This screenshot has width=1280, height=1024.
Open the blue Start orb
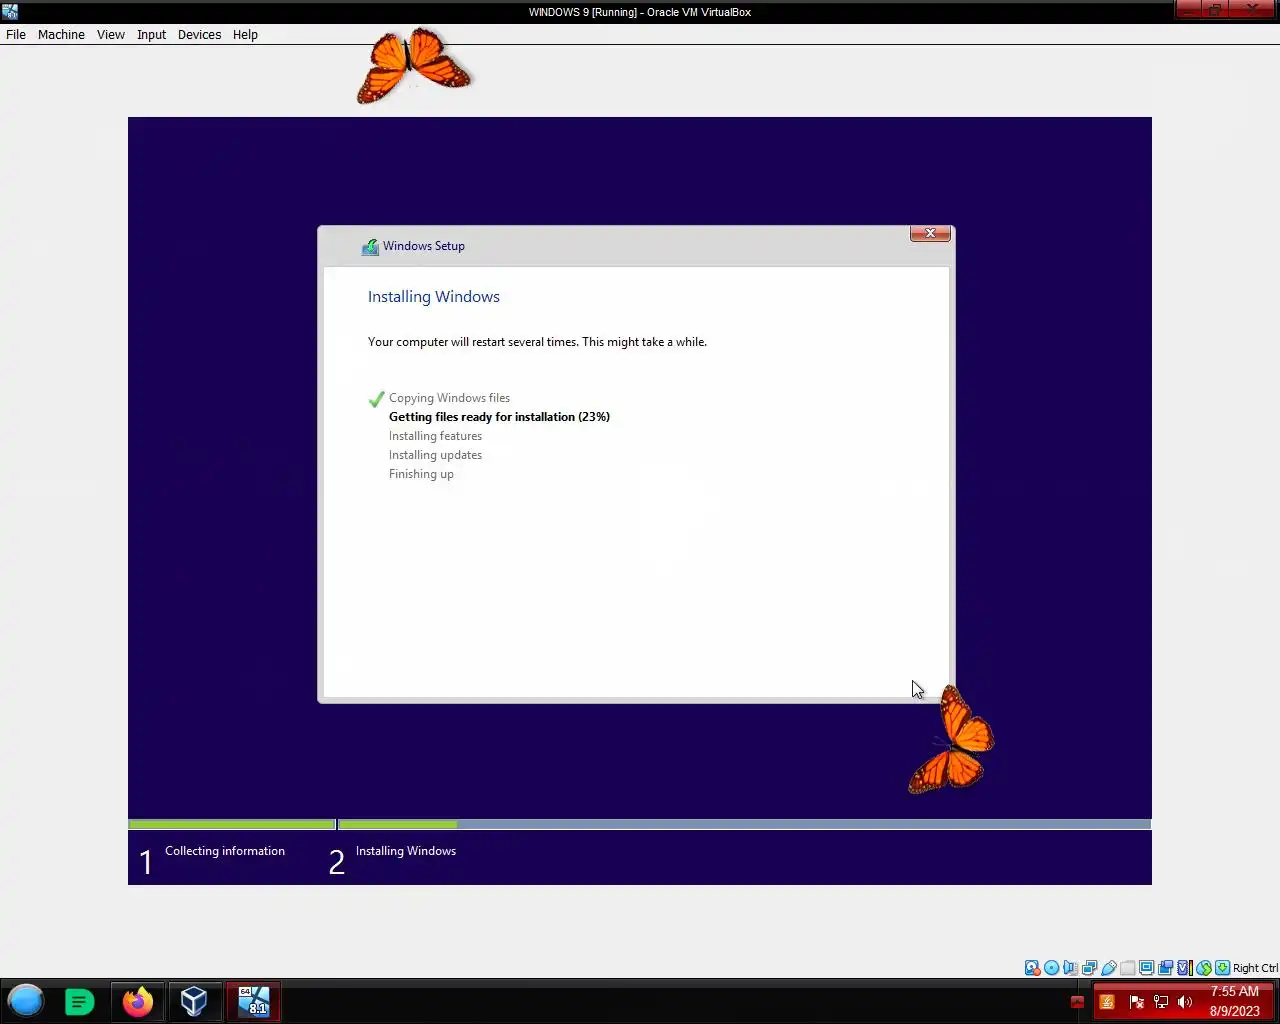[26, 1001]
